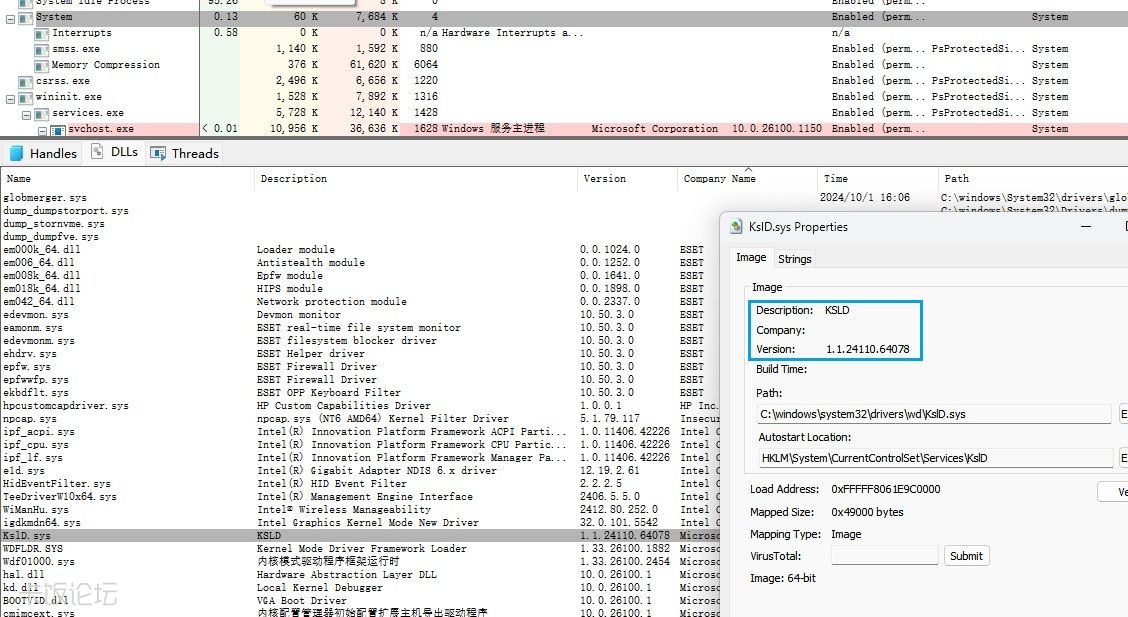Click the Interrupts process icon
The height and width of the screenshot is (617, 1128).
point(41,33)
